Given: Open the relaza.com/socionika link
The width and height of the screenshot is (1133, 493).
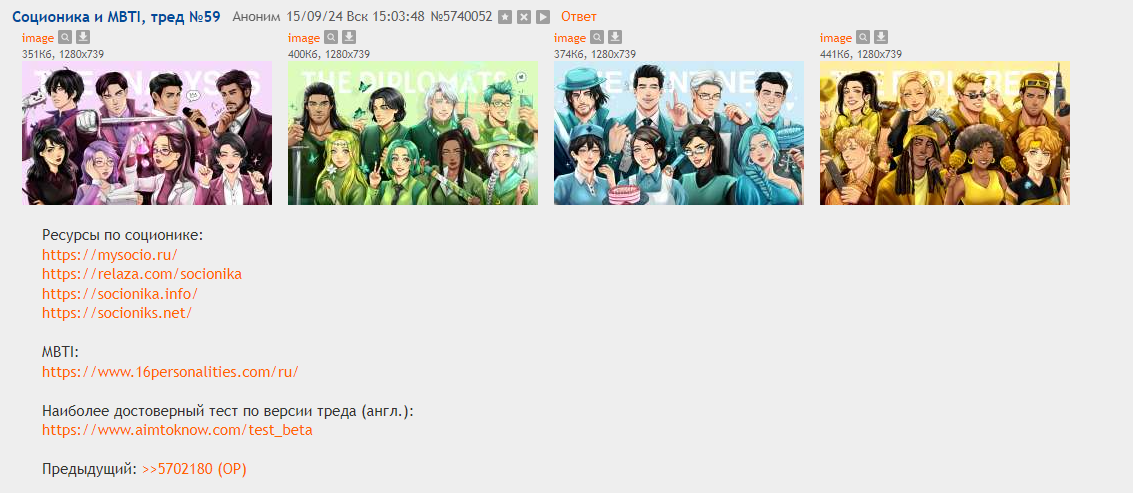Looking at the screenshot, I should click(142, 274).
